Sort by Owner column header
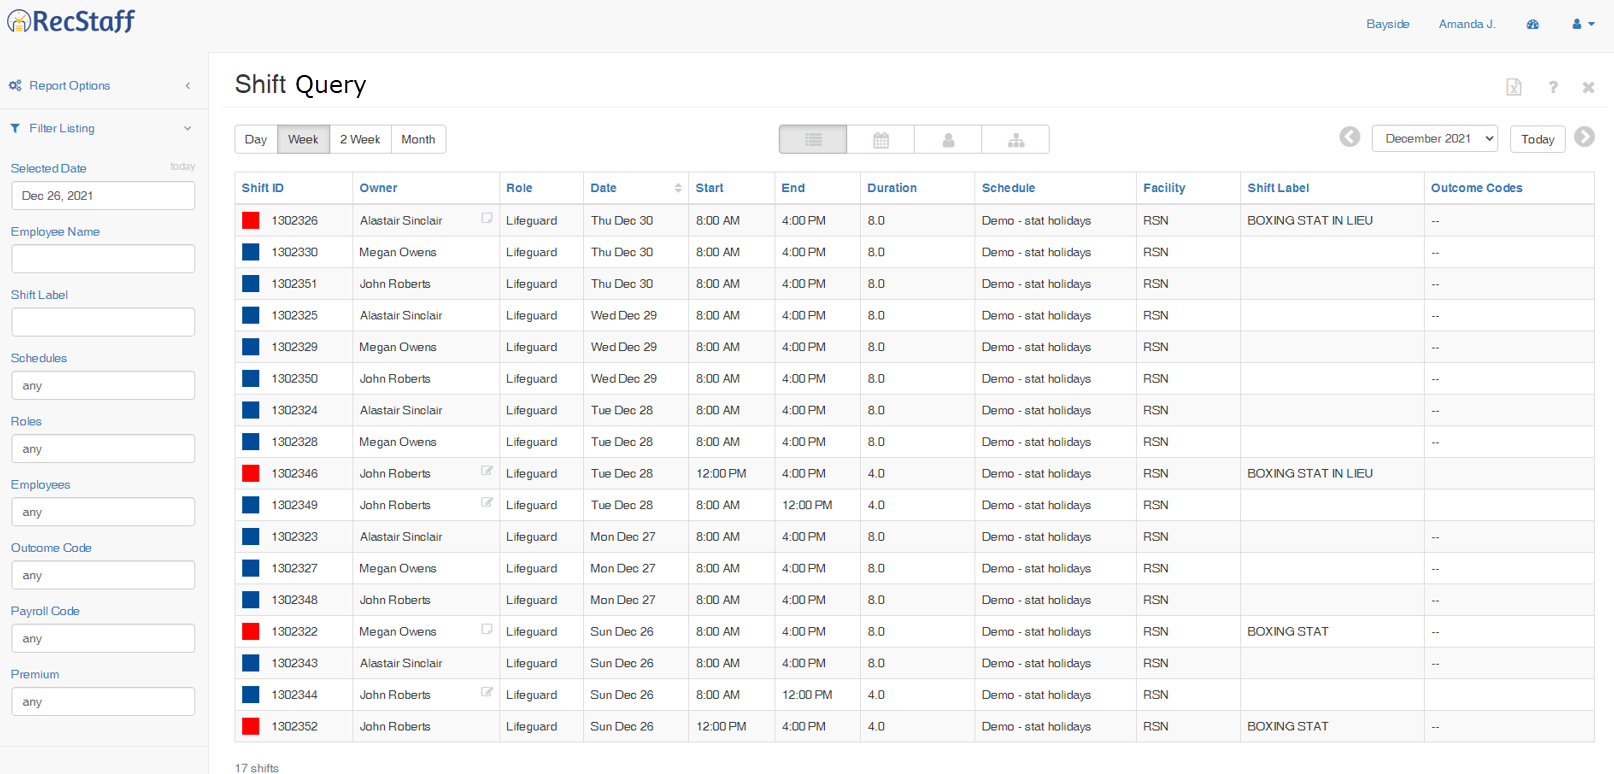 tap(378, 188)
